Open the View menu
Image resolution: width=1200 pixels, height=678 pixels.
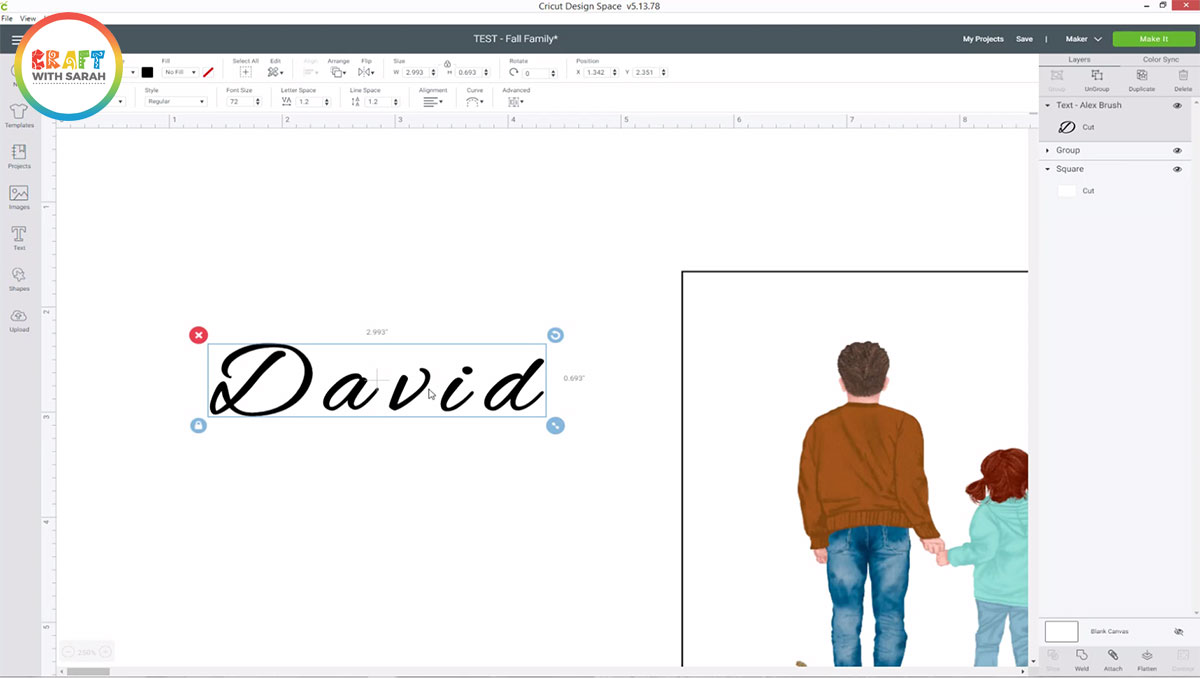click(x=27, y=19)
